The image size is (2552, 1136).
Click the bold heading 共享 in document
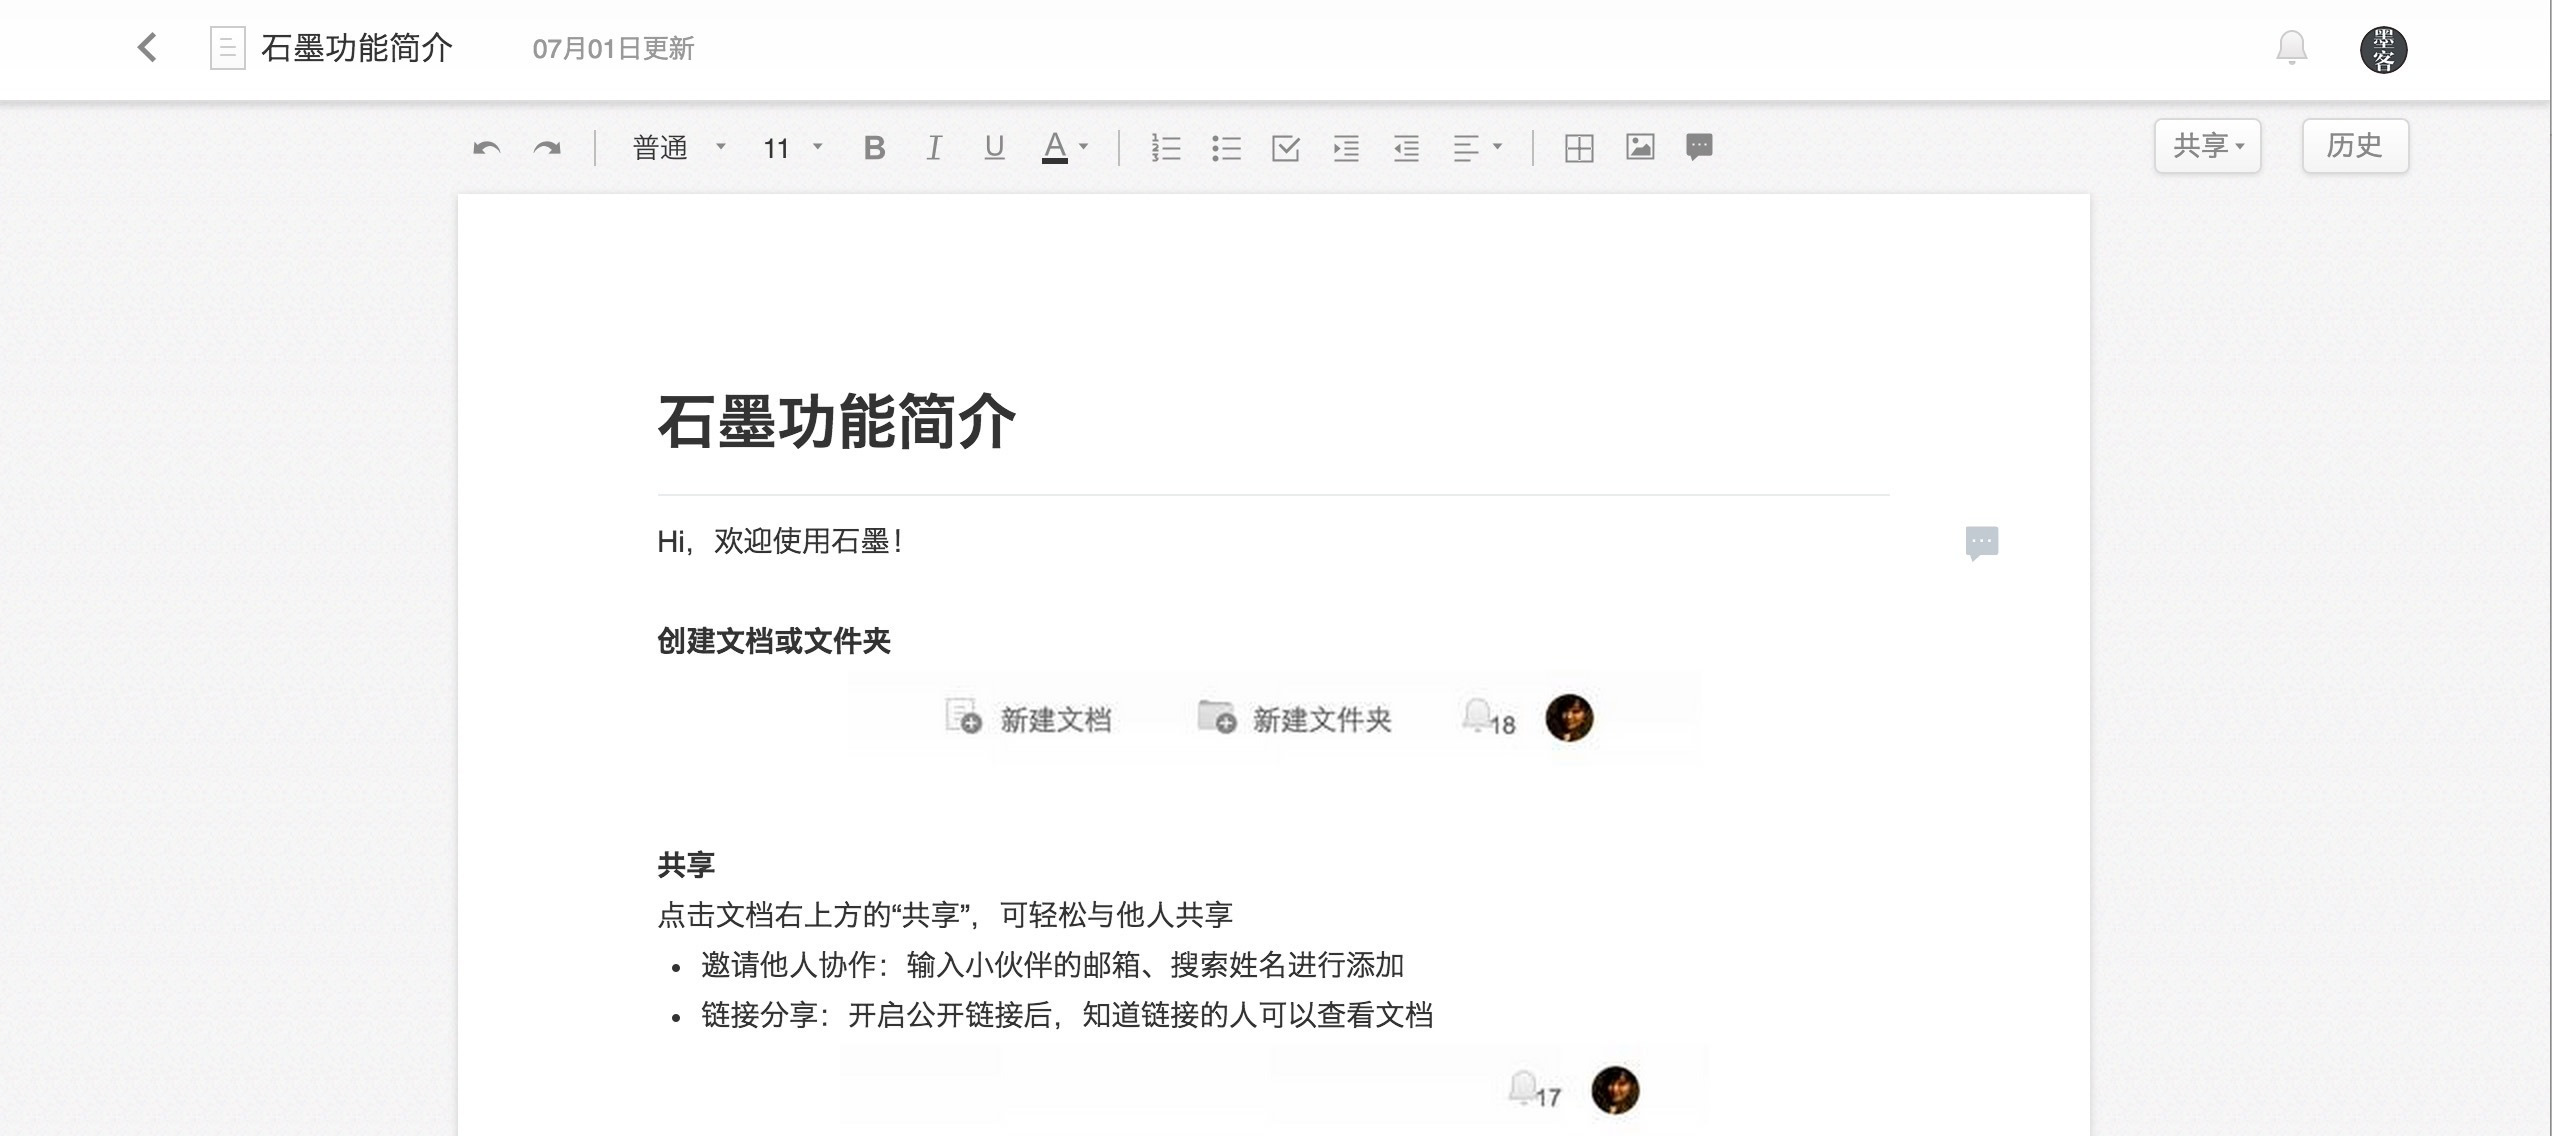pos(686,865)
